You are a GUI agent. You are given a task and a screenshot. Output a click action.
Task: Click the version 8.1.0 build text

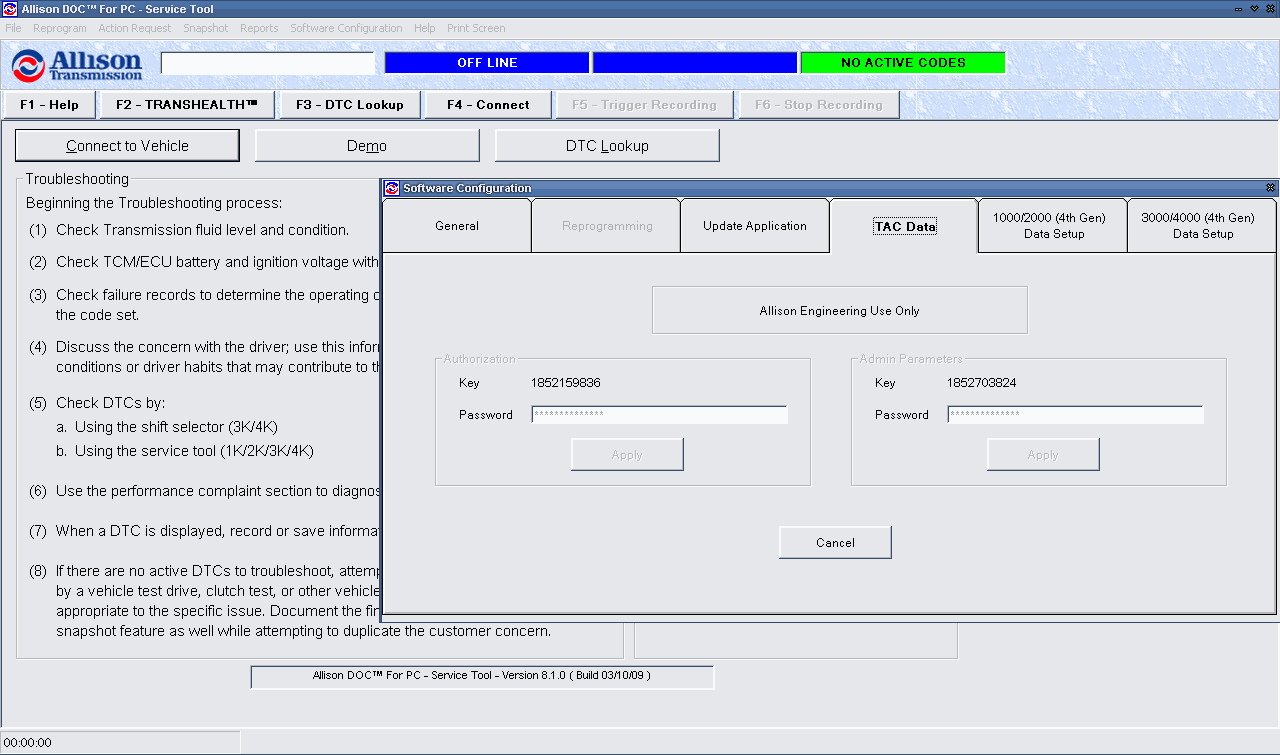point(482,676)
